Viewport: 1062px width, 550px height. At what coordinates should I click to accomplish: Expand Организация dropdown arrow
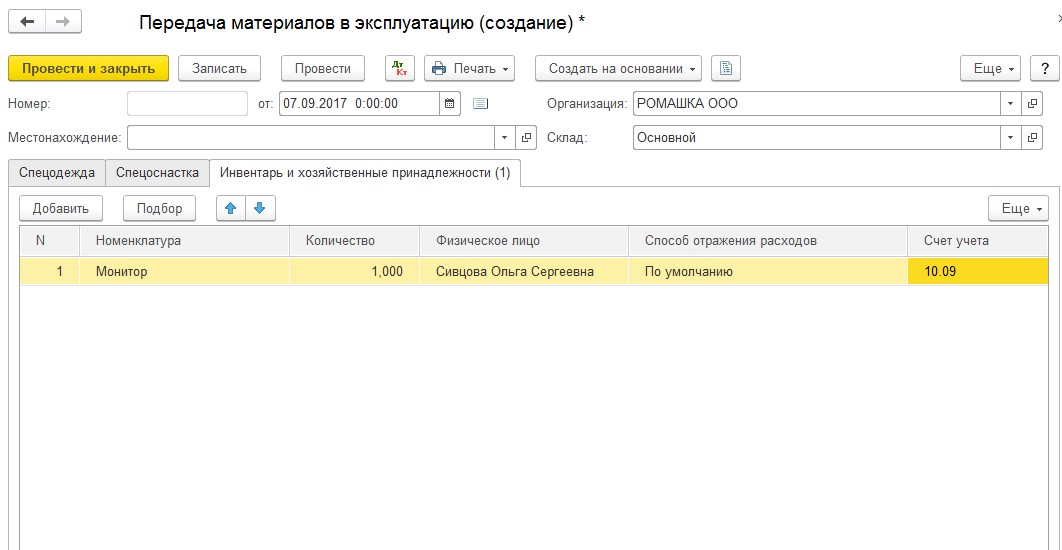tap(1011, 104)
